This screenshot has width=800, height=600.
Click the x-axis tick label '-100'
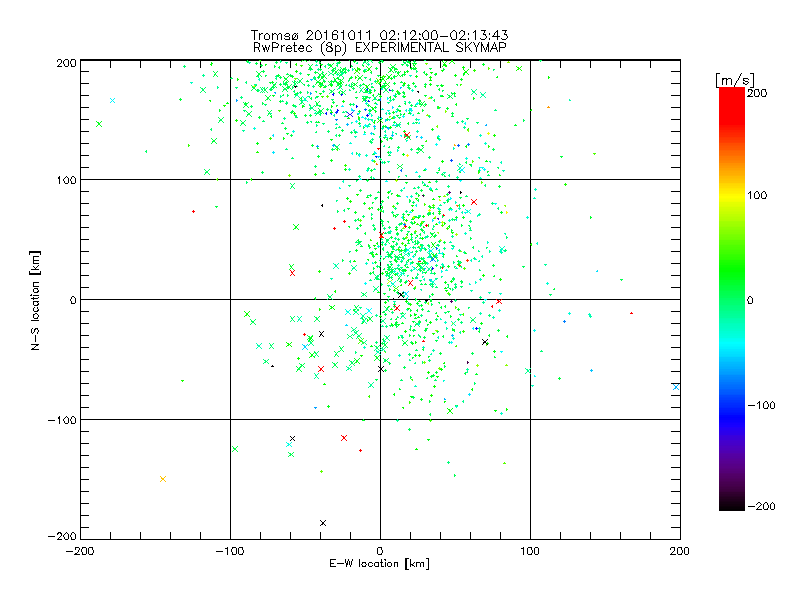click(x=230, y=551)
